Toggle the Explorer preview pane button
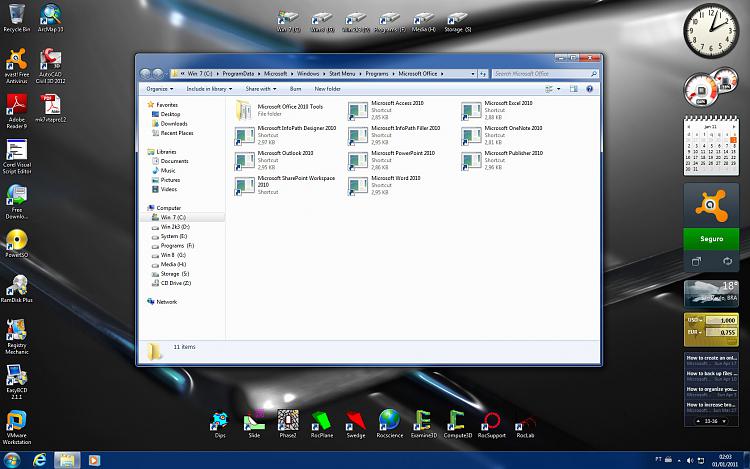 coord(574,89)
